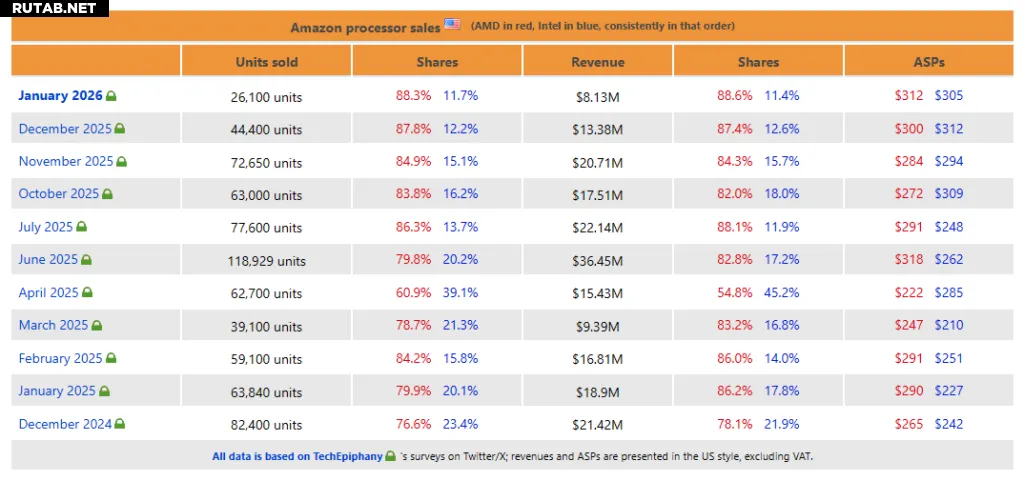Click the lock icon beside October 2025
This screenshot has height=481, width=1024.
[108, 194]
